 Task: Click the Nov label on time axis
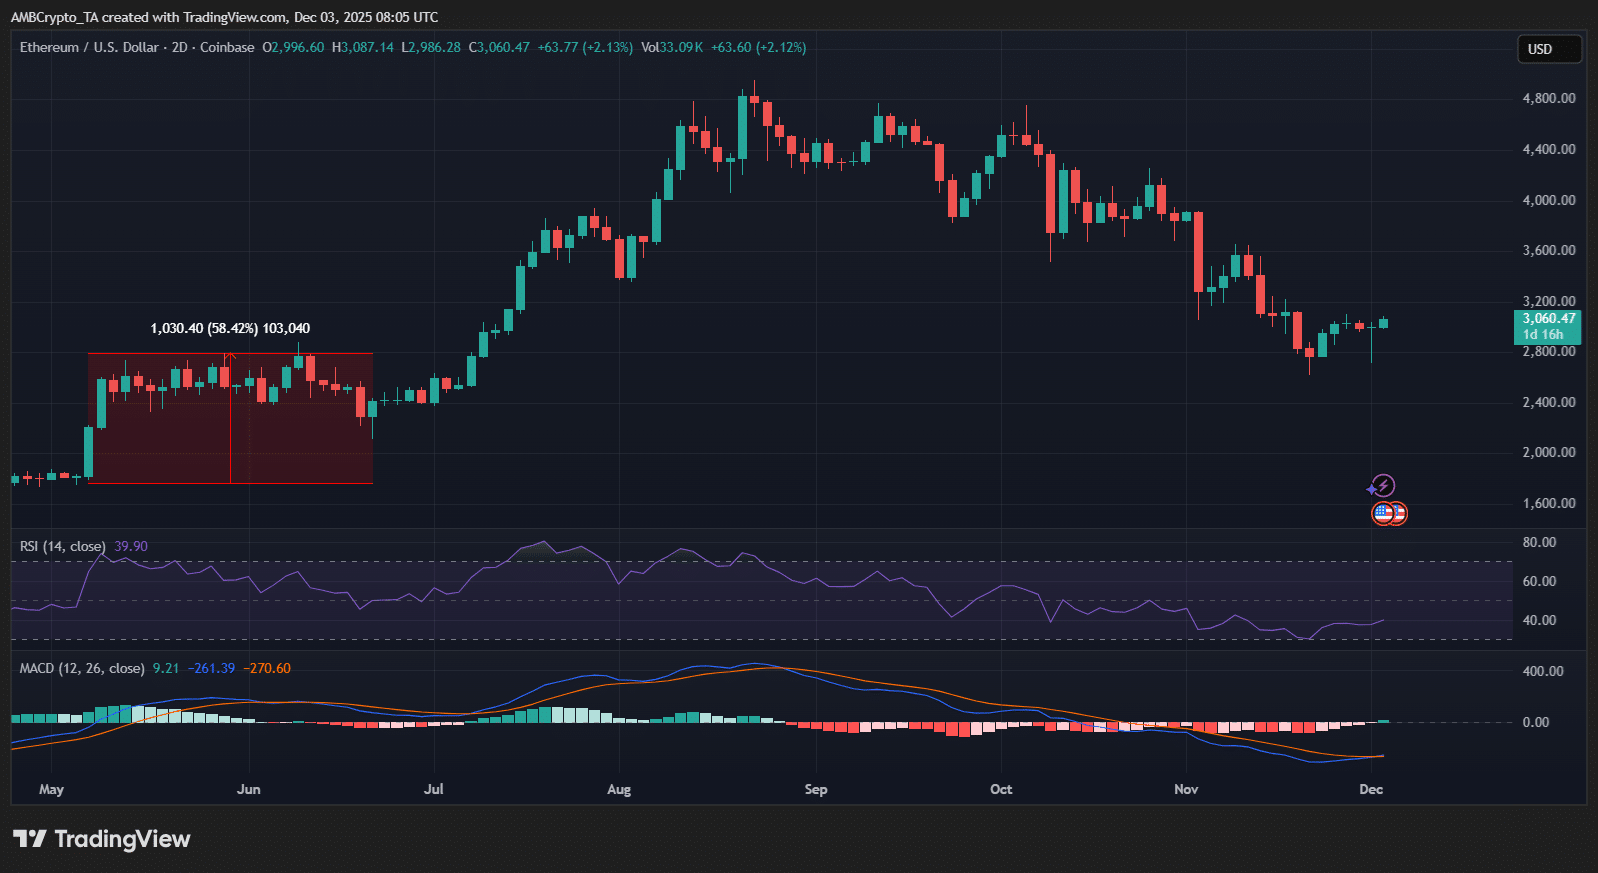[x=1186, y=789]
